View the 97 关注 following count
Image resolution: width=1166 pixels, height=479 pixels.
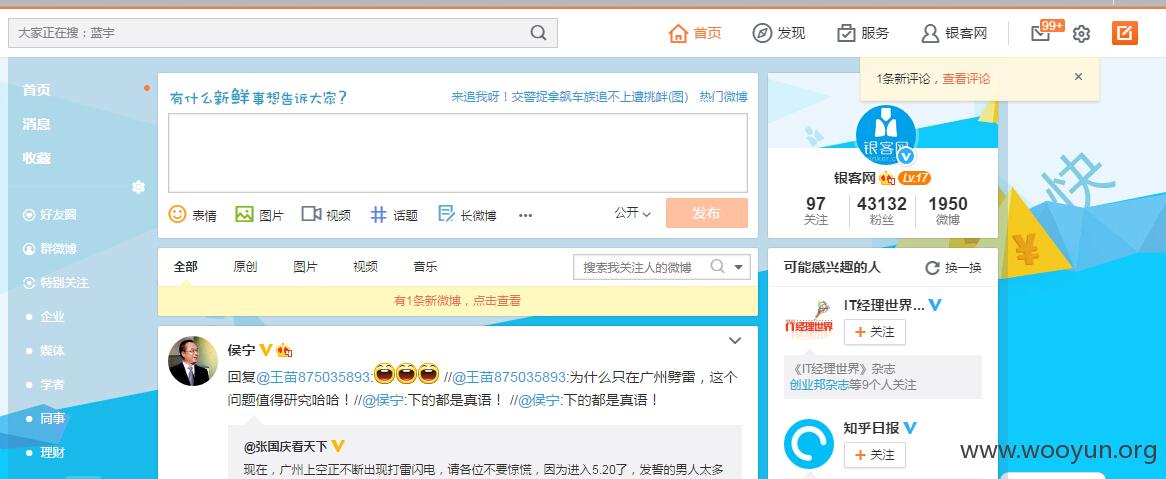[x=816, y=211]
